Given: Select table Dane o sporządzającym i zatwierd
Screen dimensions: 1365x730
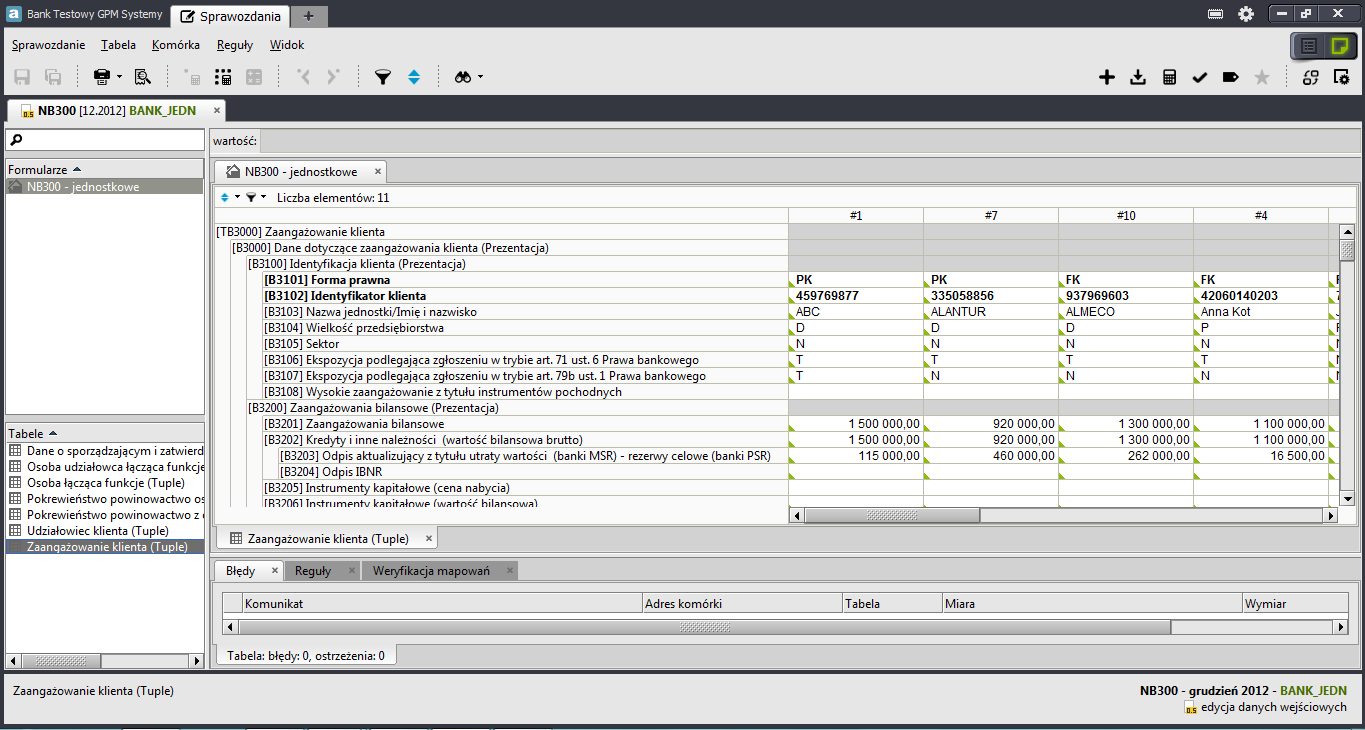Looking at the screenshot, I should click(105, 451).
